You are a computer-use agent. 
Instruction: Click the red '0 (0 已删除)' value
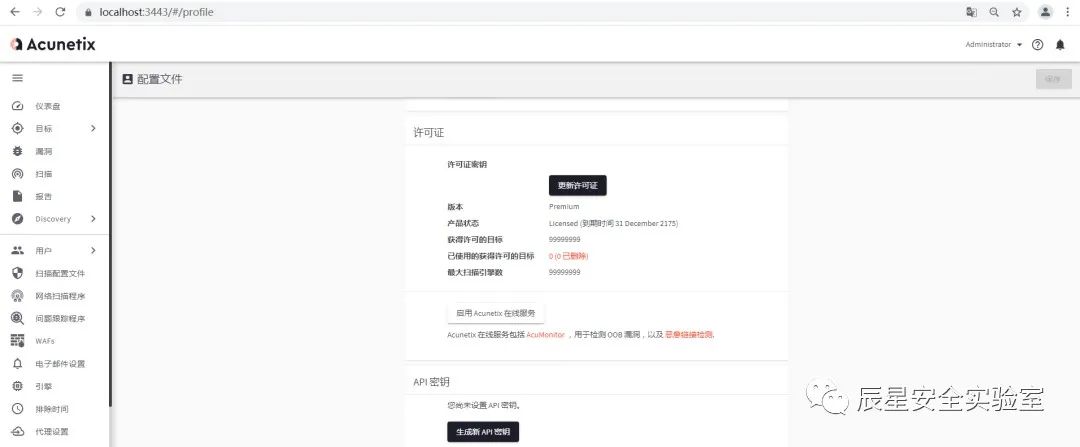(568, 256)
